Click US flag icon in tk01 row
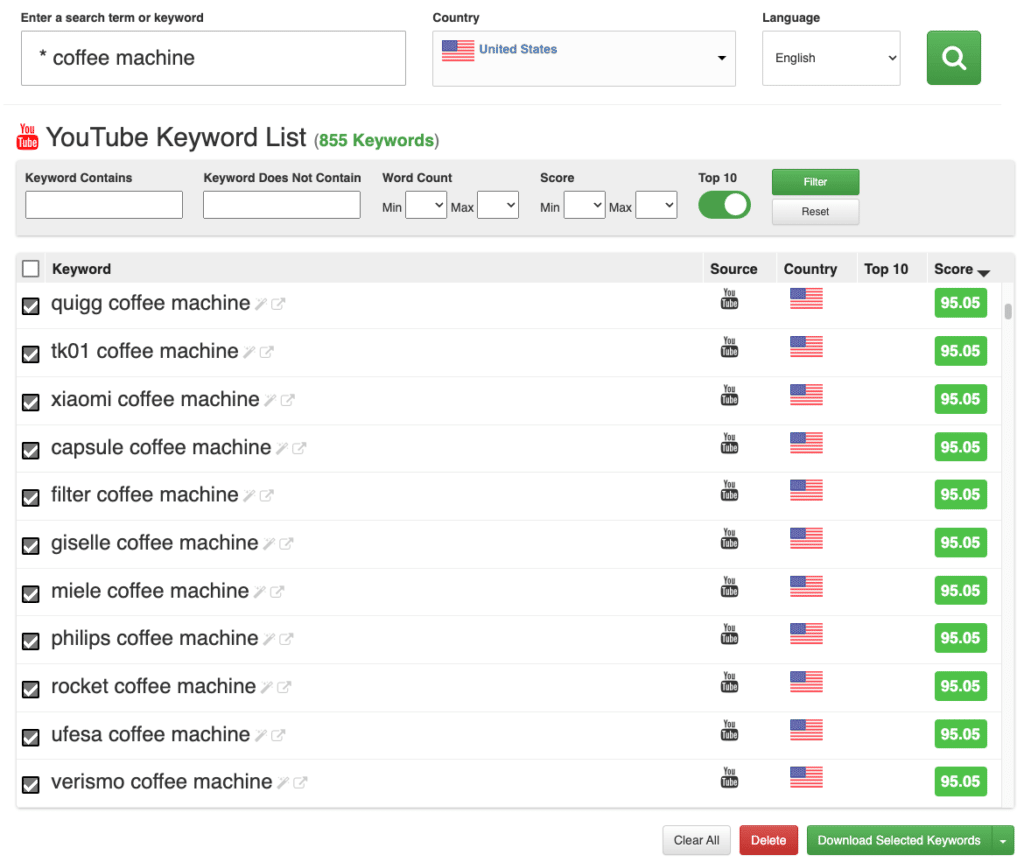The height and width of the screenshot is (862, 1024). [x=806, y=347]
